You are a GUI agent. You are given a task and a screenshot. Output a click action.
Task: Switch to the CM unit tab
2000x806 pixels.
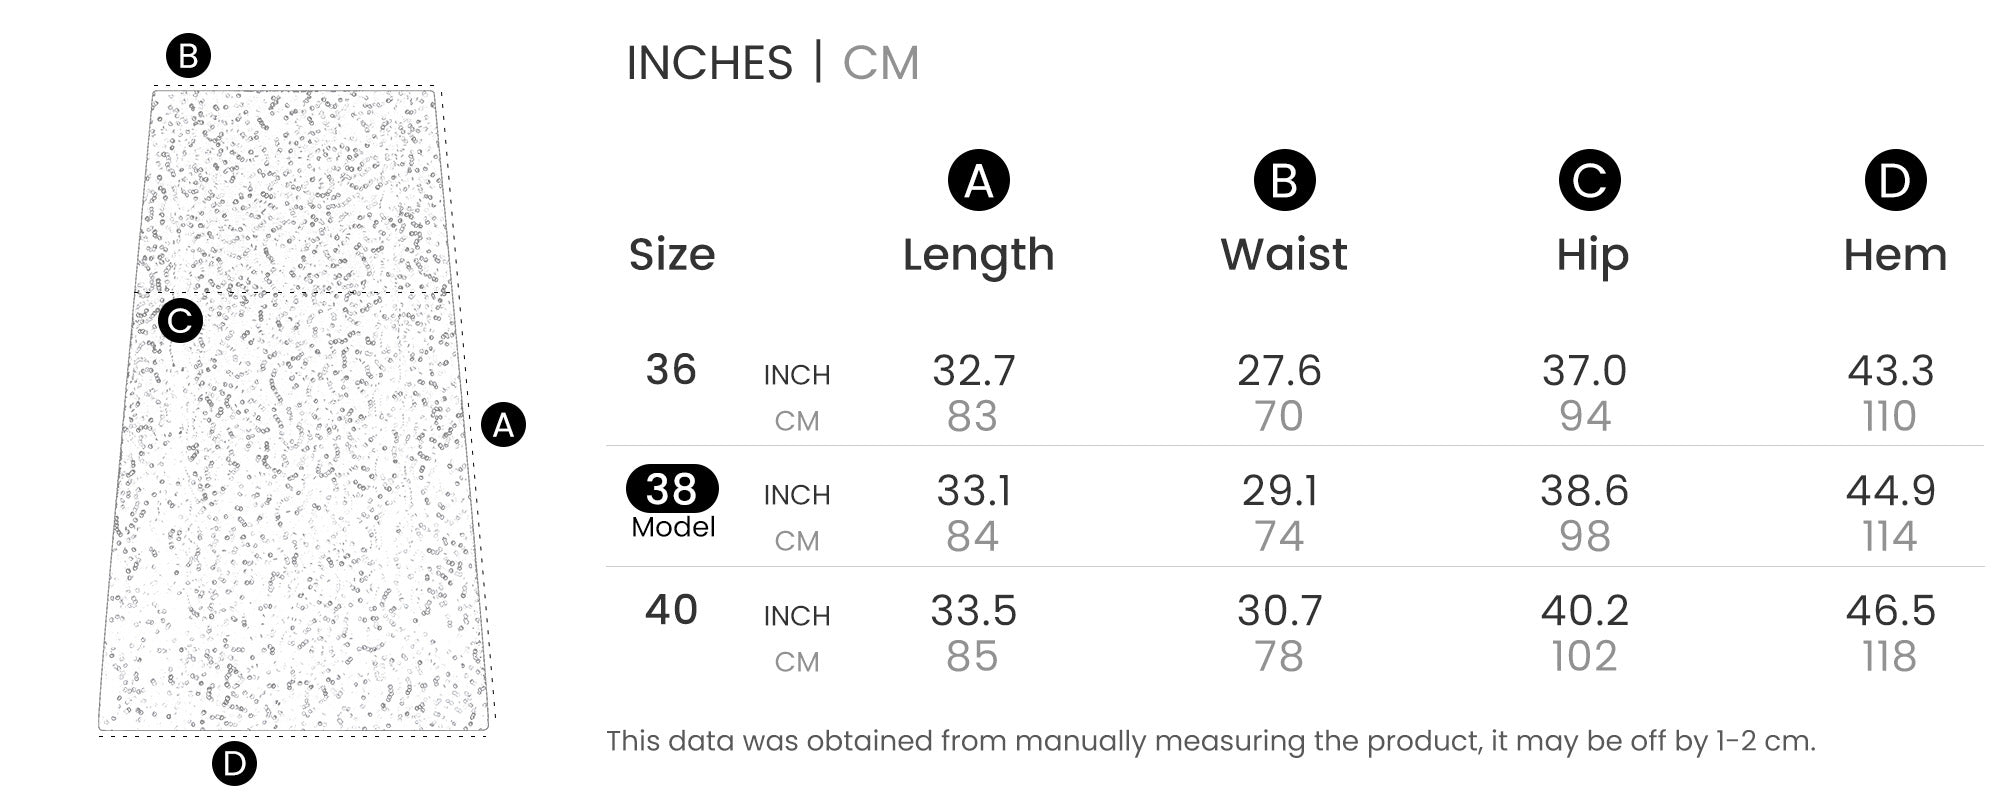pos(880,63)
